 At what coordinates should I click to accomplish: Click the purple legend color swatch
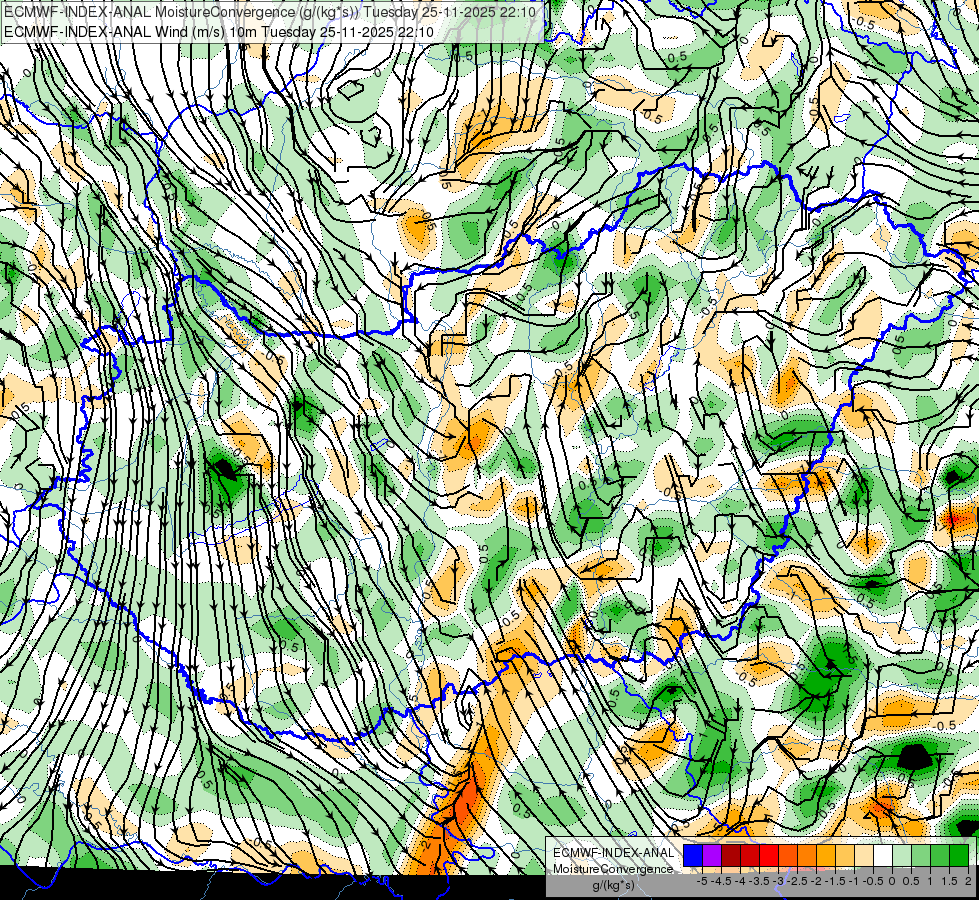point(712,855)
